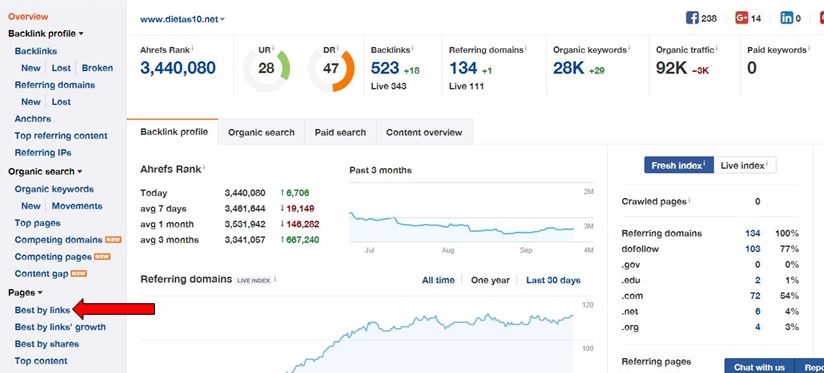Image resolution: width=824 pixels, height=373 pixels.
Task: Show All time referring domains range
Action: coord(438,281)
